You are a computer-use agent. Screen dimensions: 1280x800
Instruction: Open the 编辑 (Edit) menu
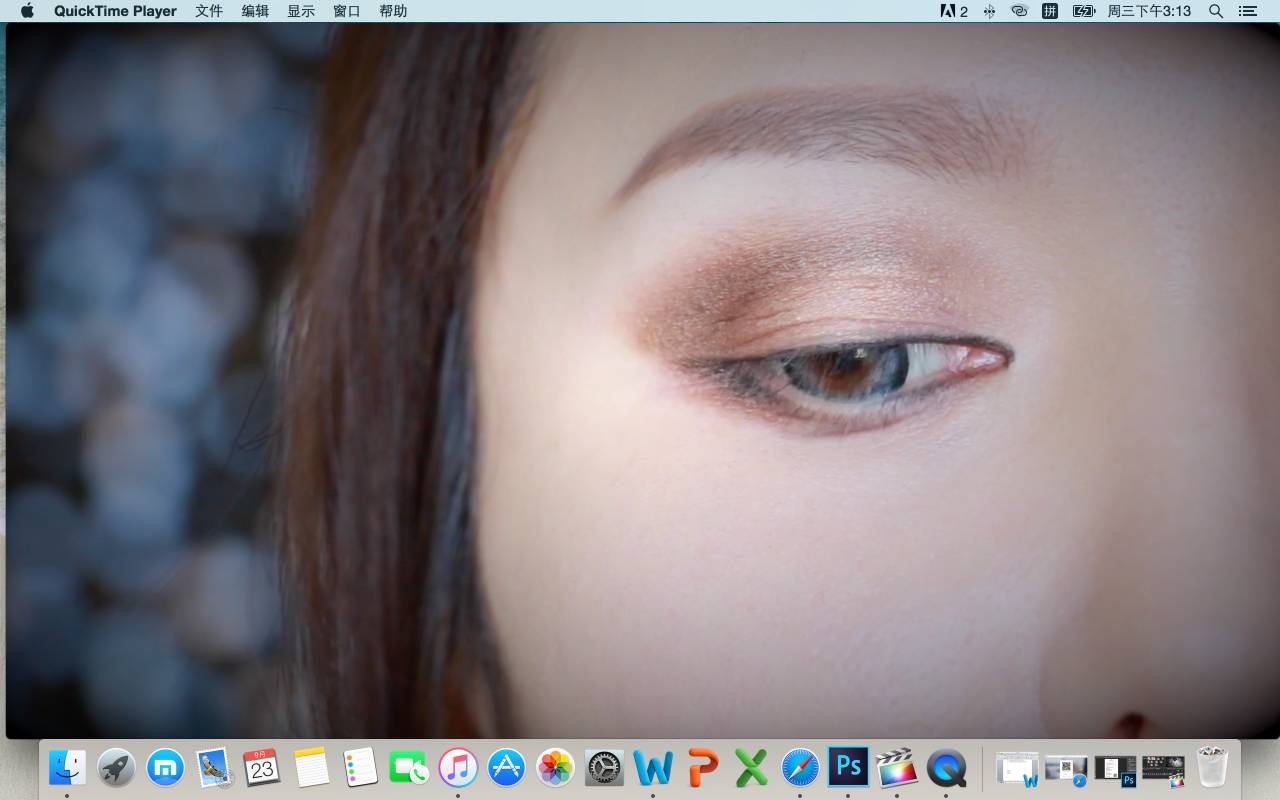[255, 11]
